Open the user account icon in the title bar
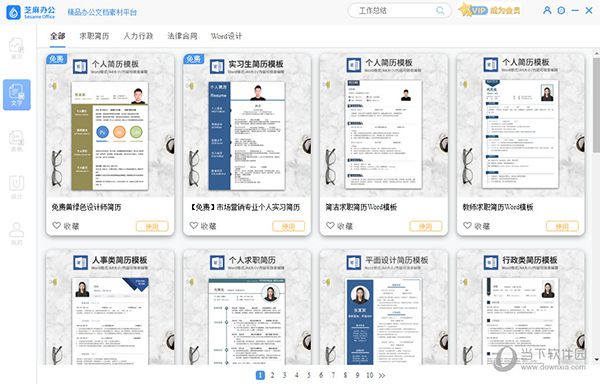 click(x=547, y=10)
